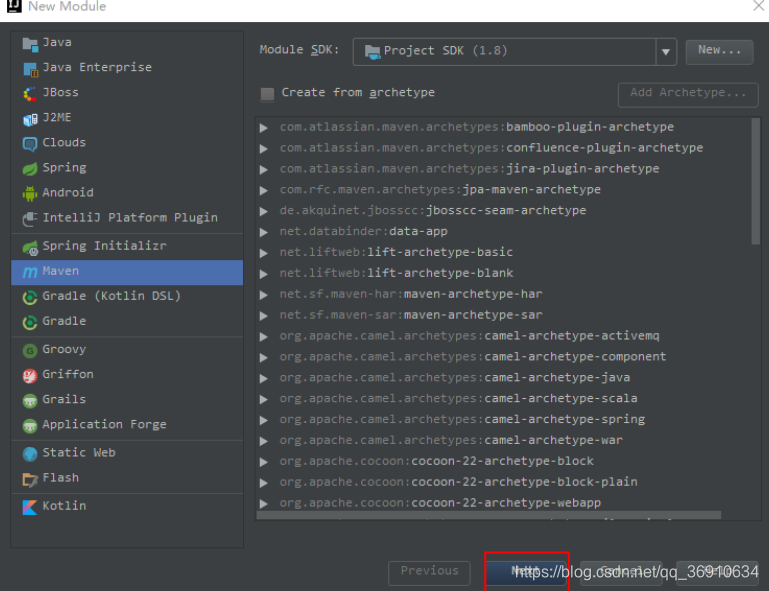Select camel-archetype-activemq row

[x=469, y=336]
